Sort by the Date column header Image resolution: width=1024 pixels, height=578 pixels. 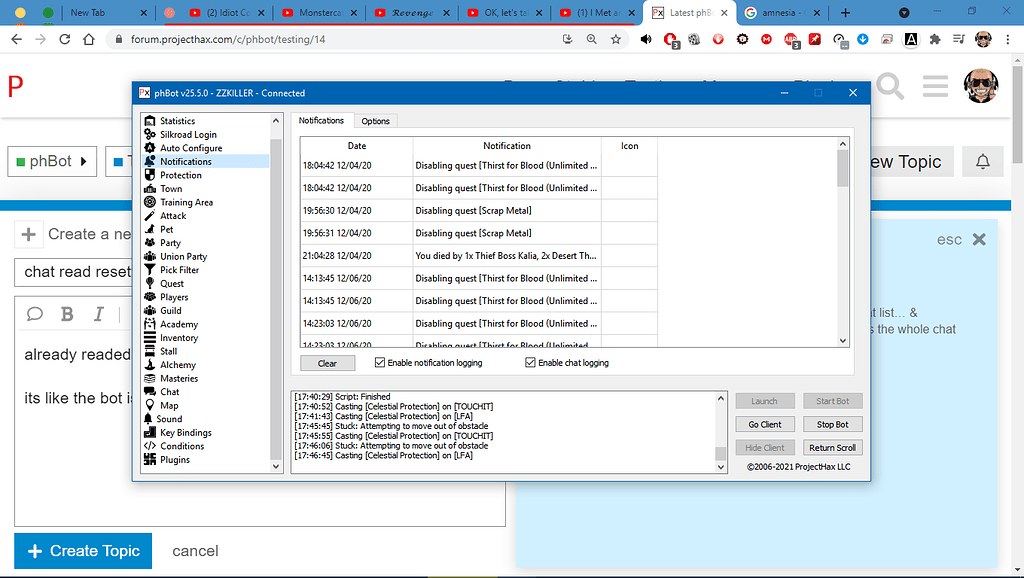click(x=357, y=146)
